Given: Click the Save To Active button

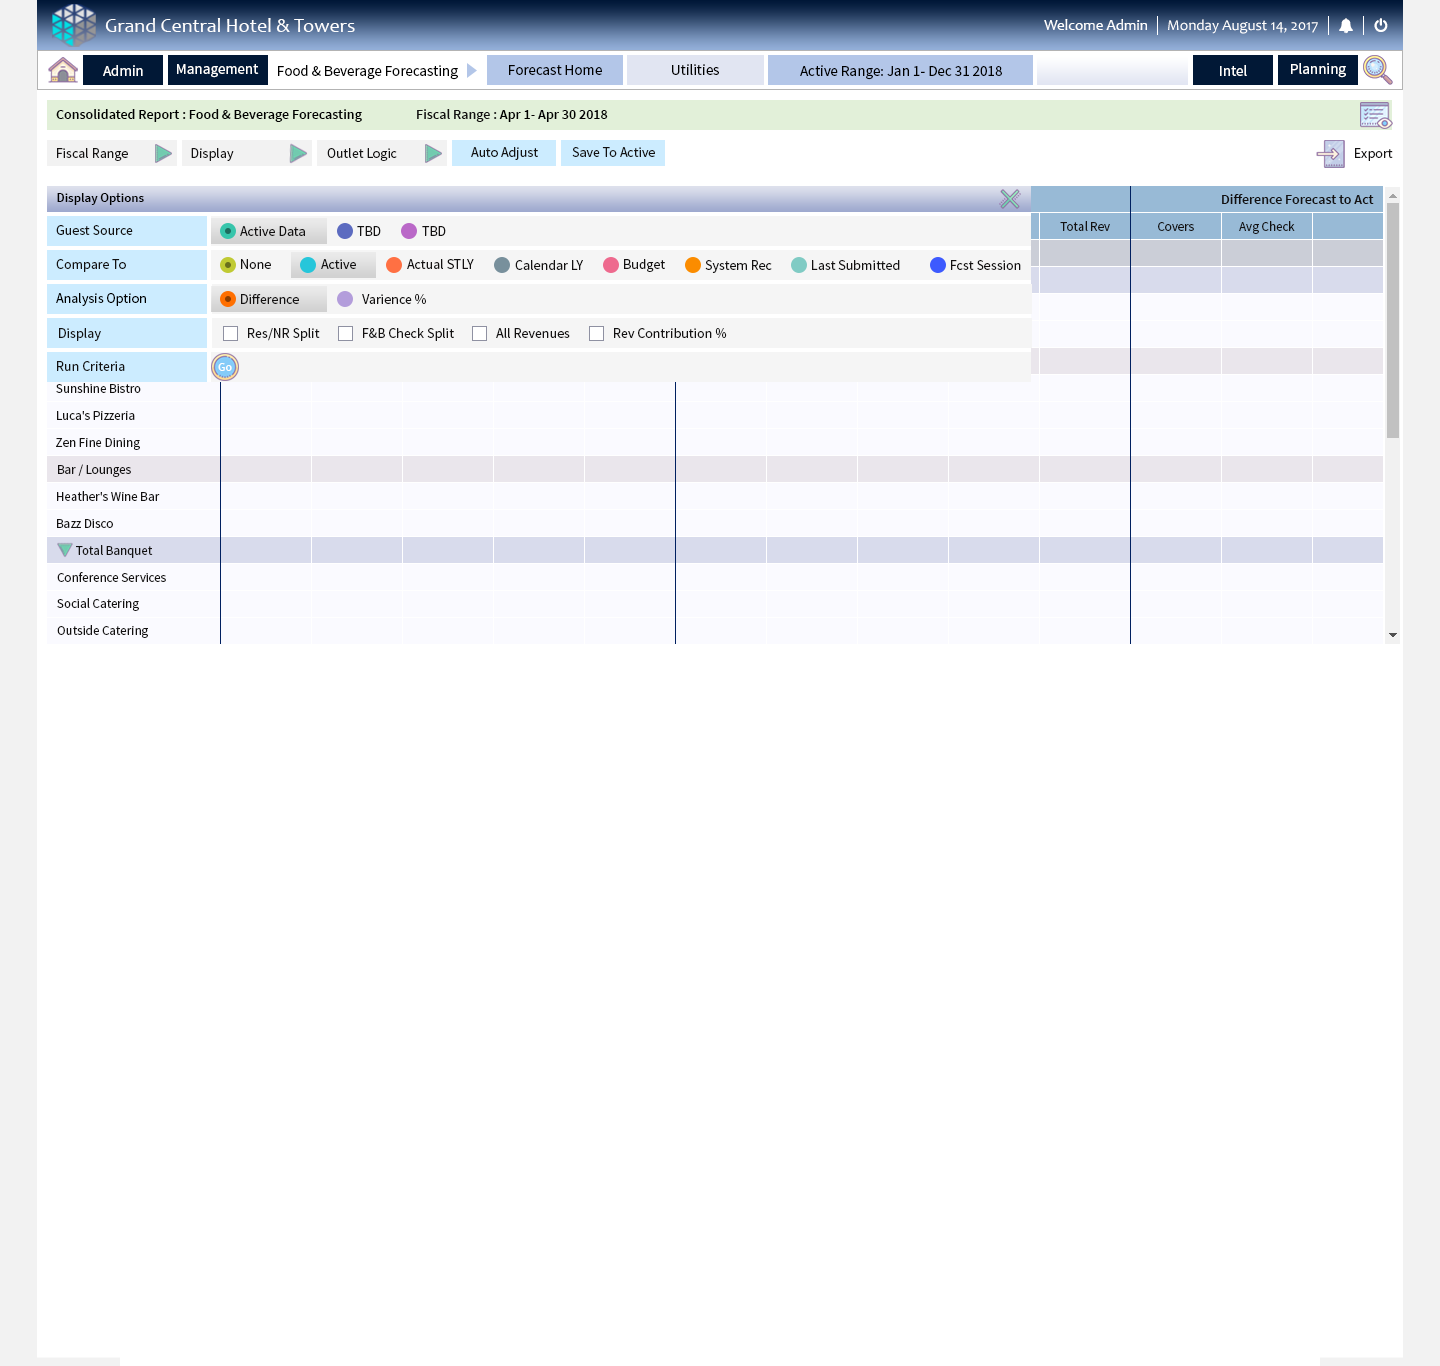Looking at the screenshot, I should click(x=613, y=153).
